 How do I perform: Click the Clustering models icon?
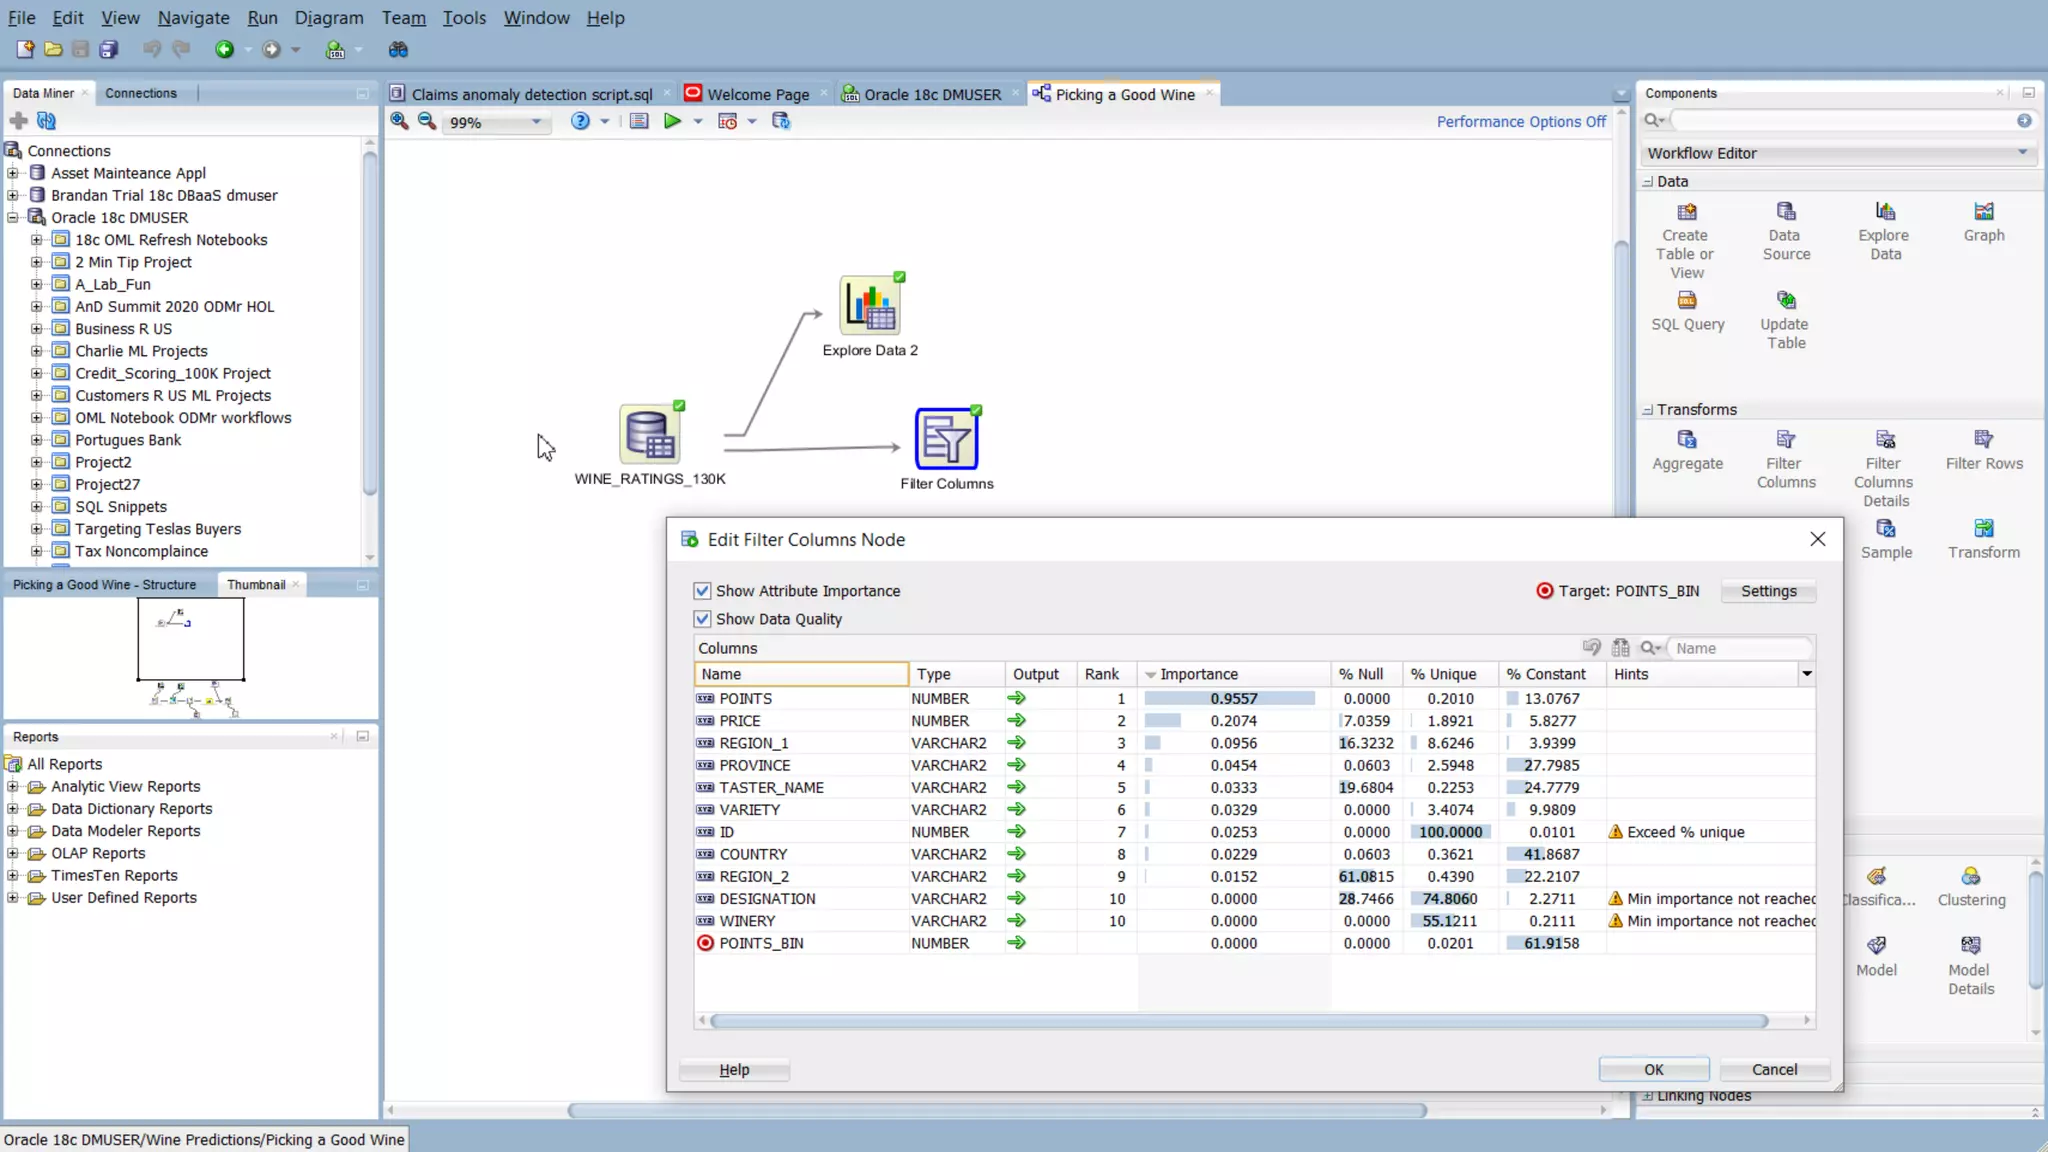point(1970,877)
